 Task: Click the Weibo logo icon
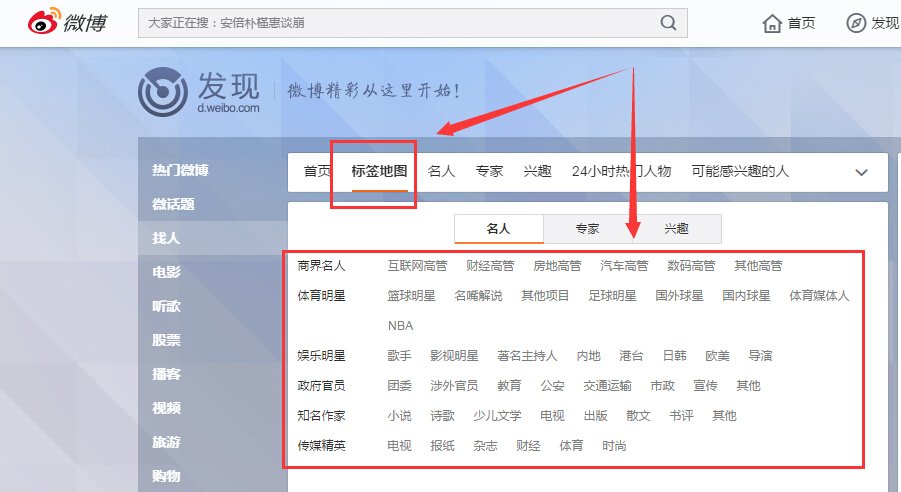(x=44, y=21)
